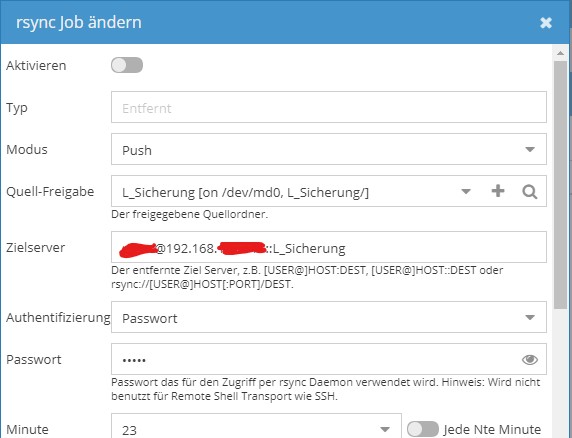Click the scrollbar up arrow
The width and height of the screenshot is (572, 438).
pos(560,53)
